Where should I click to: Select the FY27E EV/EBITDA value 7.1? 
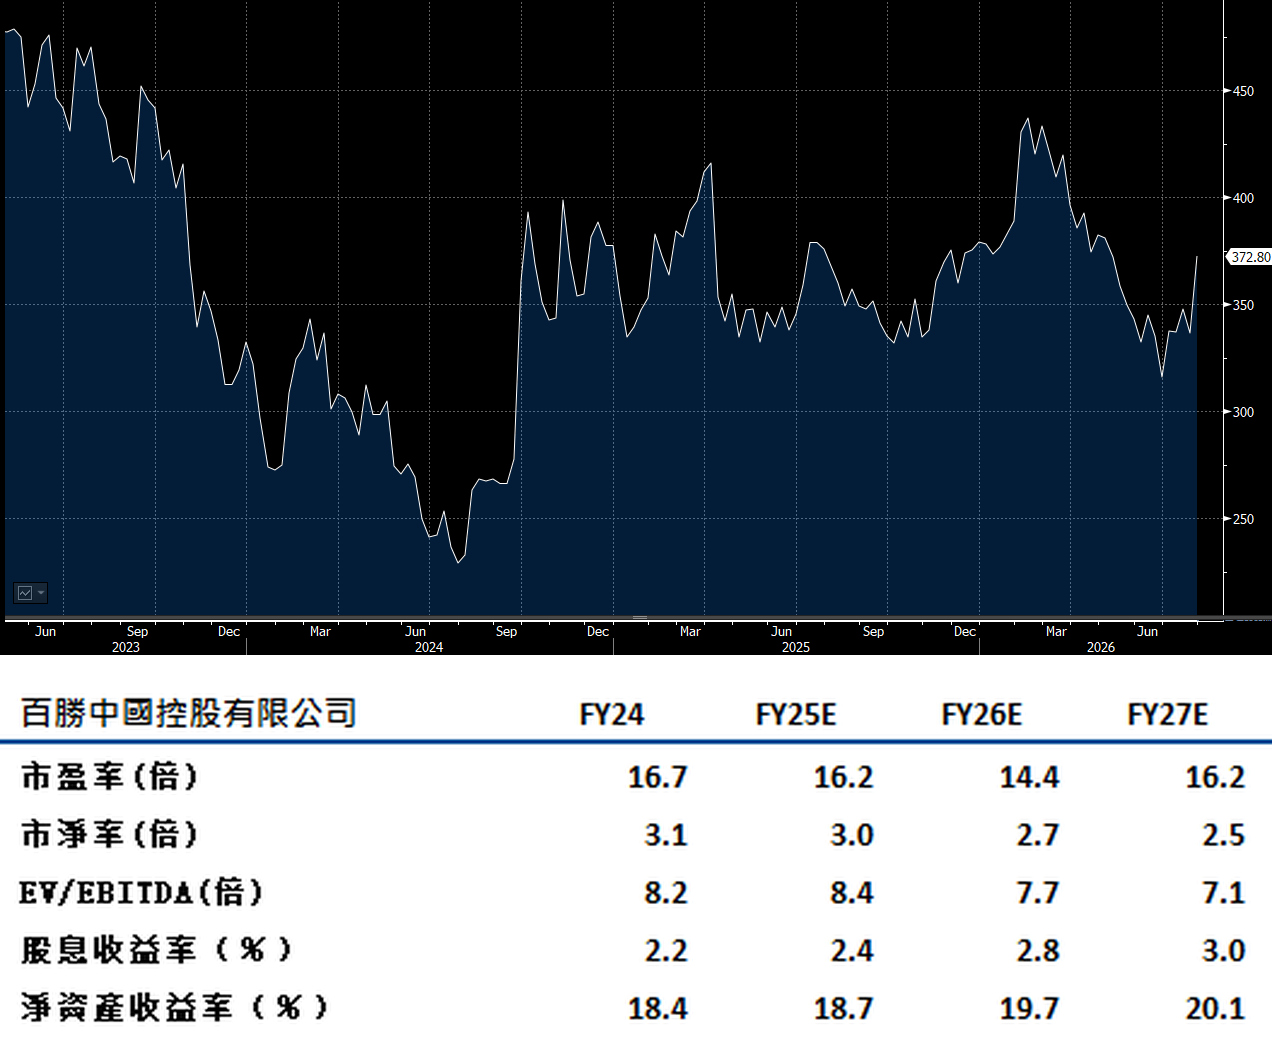click(1224, 893)
